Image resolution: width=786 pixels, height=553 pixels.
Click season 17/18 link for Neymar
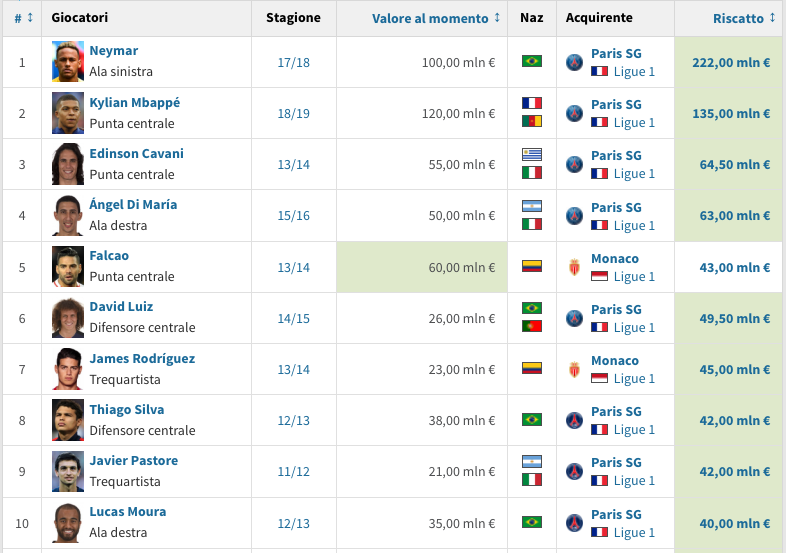coord(294,62)
